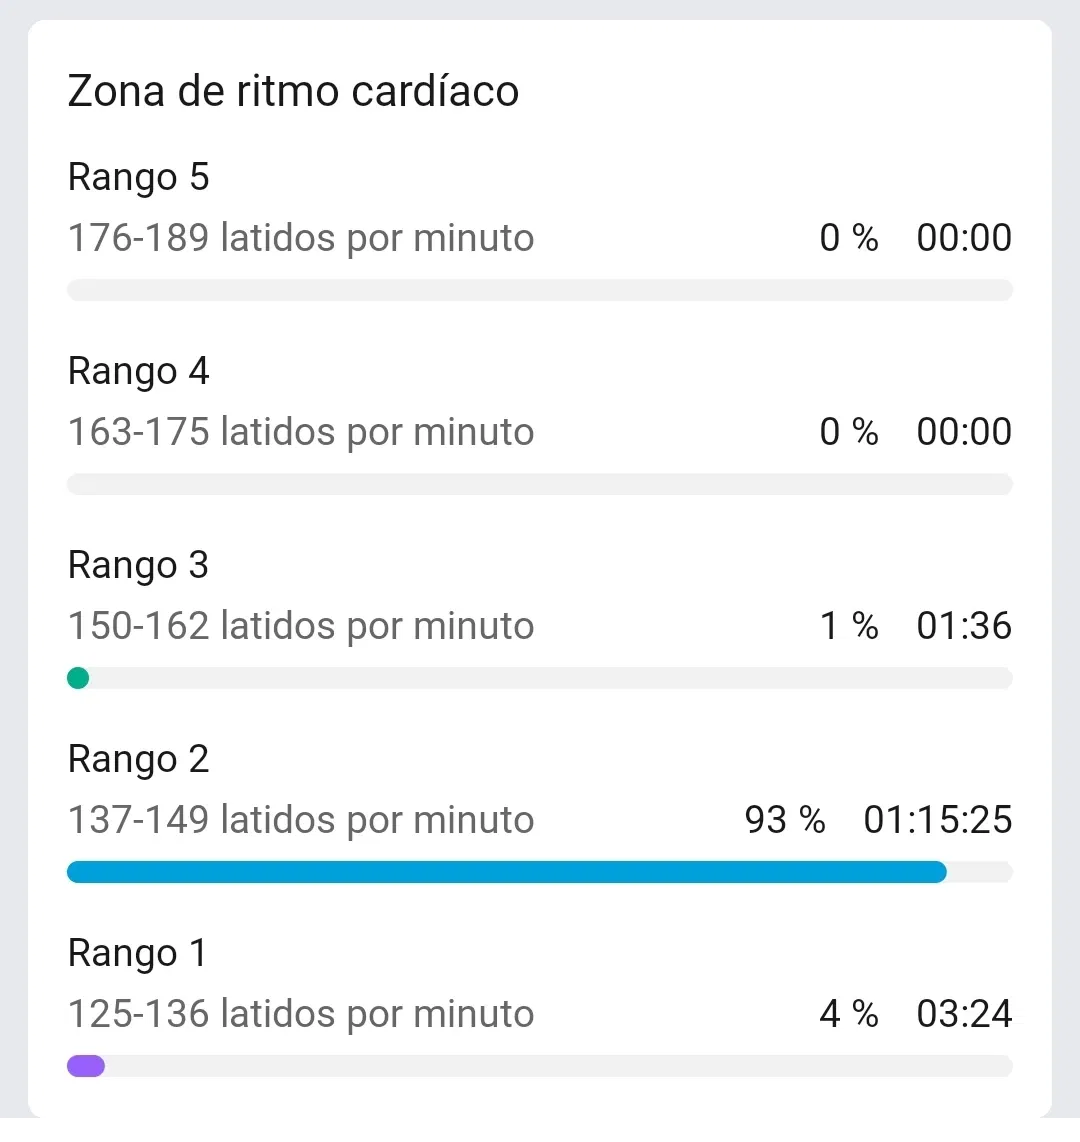Select the Rango 4 label

point(138,372)
